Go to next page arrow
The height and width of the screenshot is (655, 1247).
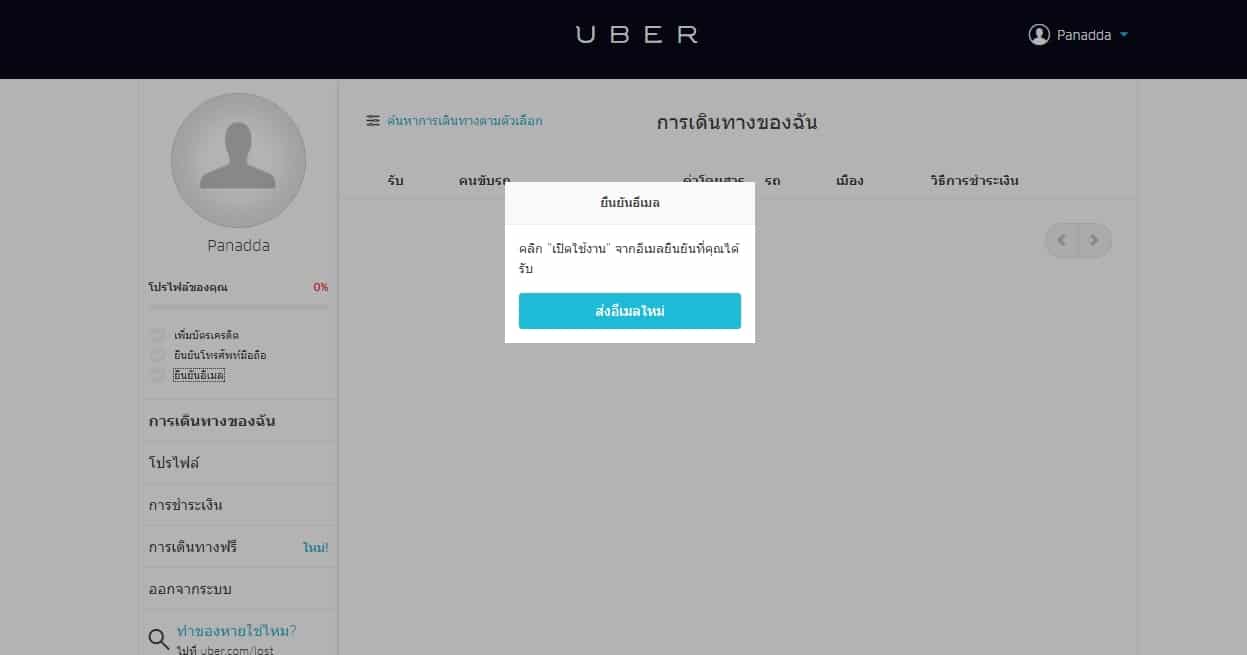tap(1094, 240)
